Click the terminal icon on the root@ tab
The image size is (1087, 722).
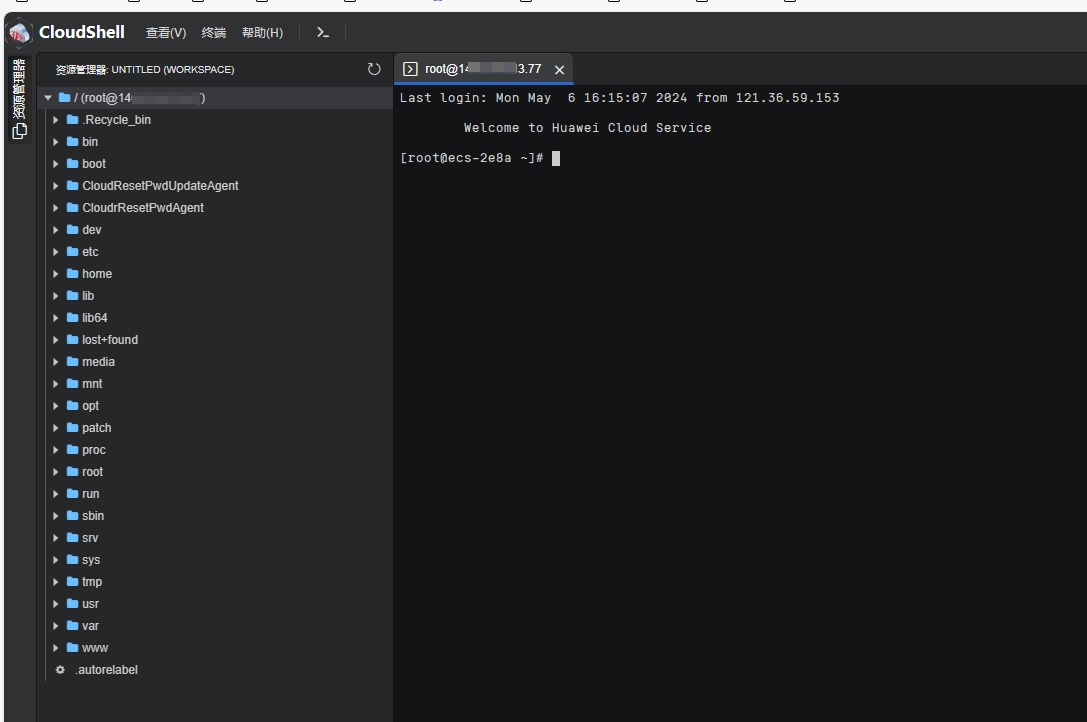410,69
